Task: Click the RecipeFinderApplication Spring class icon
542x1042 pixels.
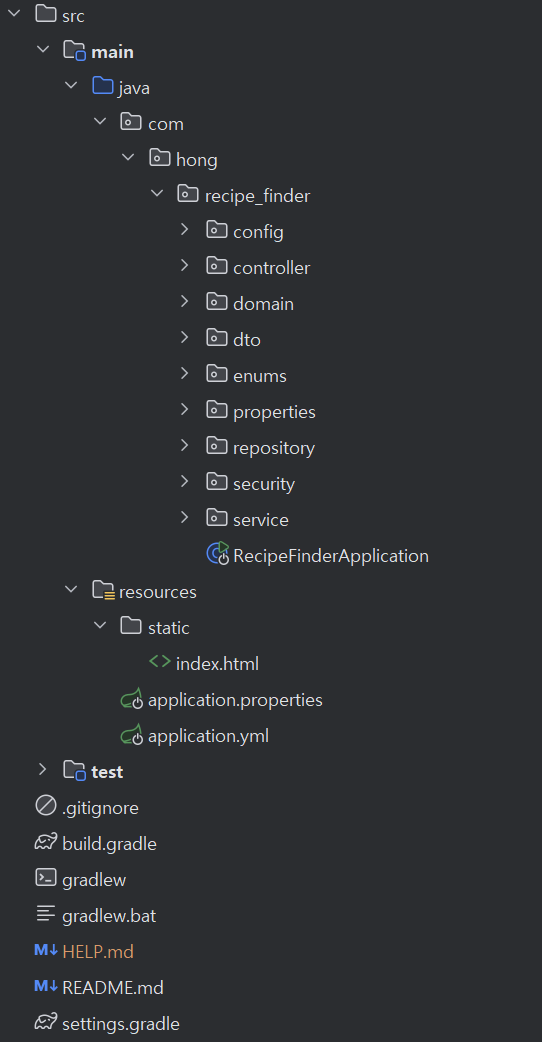Action: 218,554
